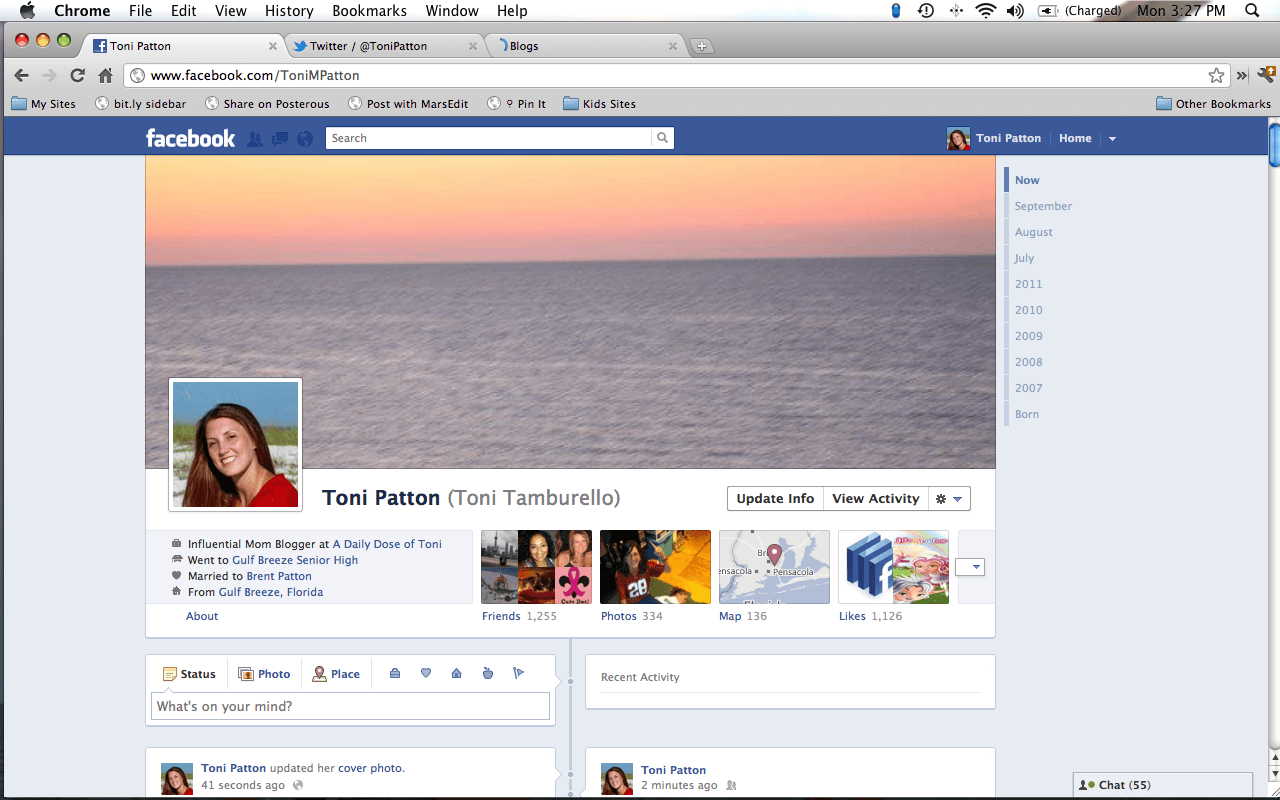Open messages icon in Facebook header
Image resolution: width=1280 pixels, height=800 pixels.
point(280,139)
